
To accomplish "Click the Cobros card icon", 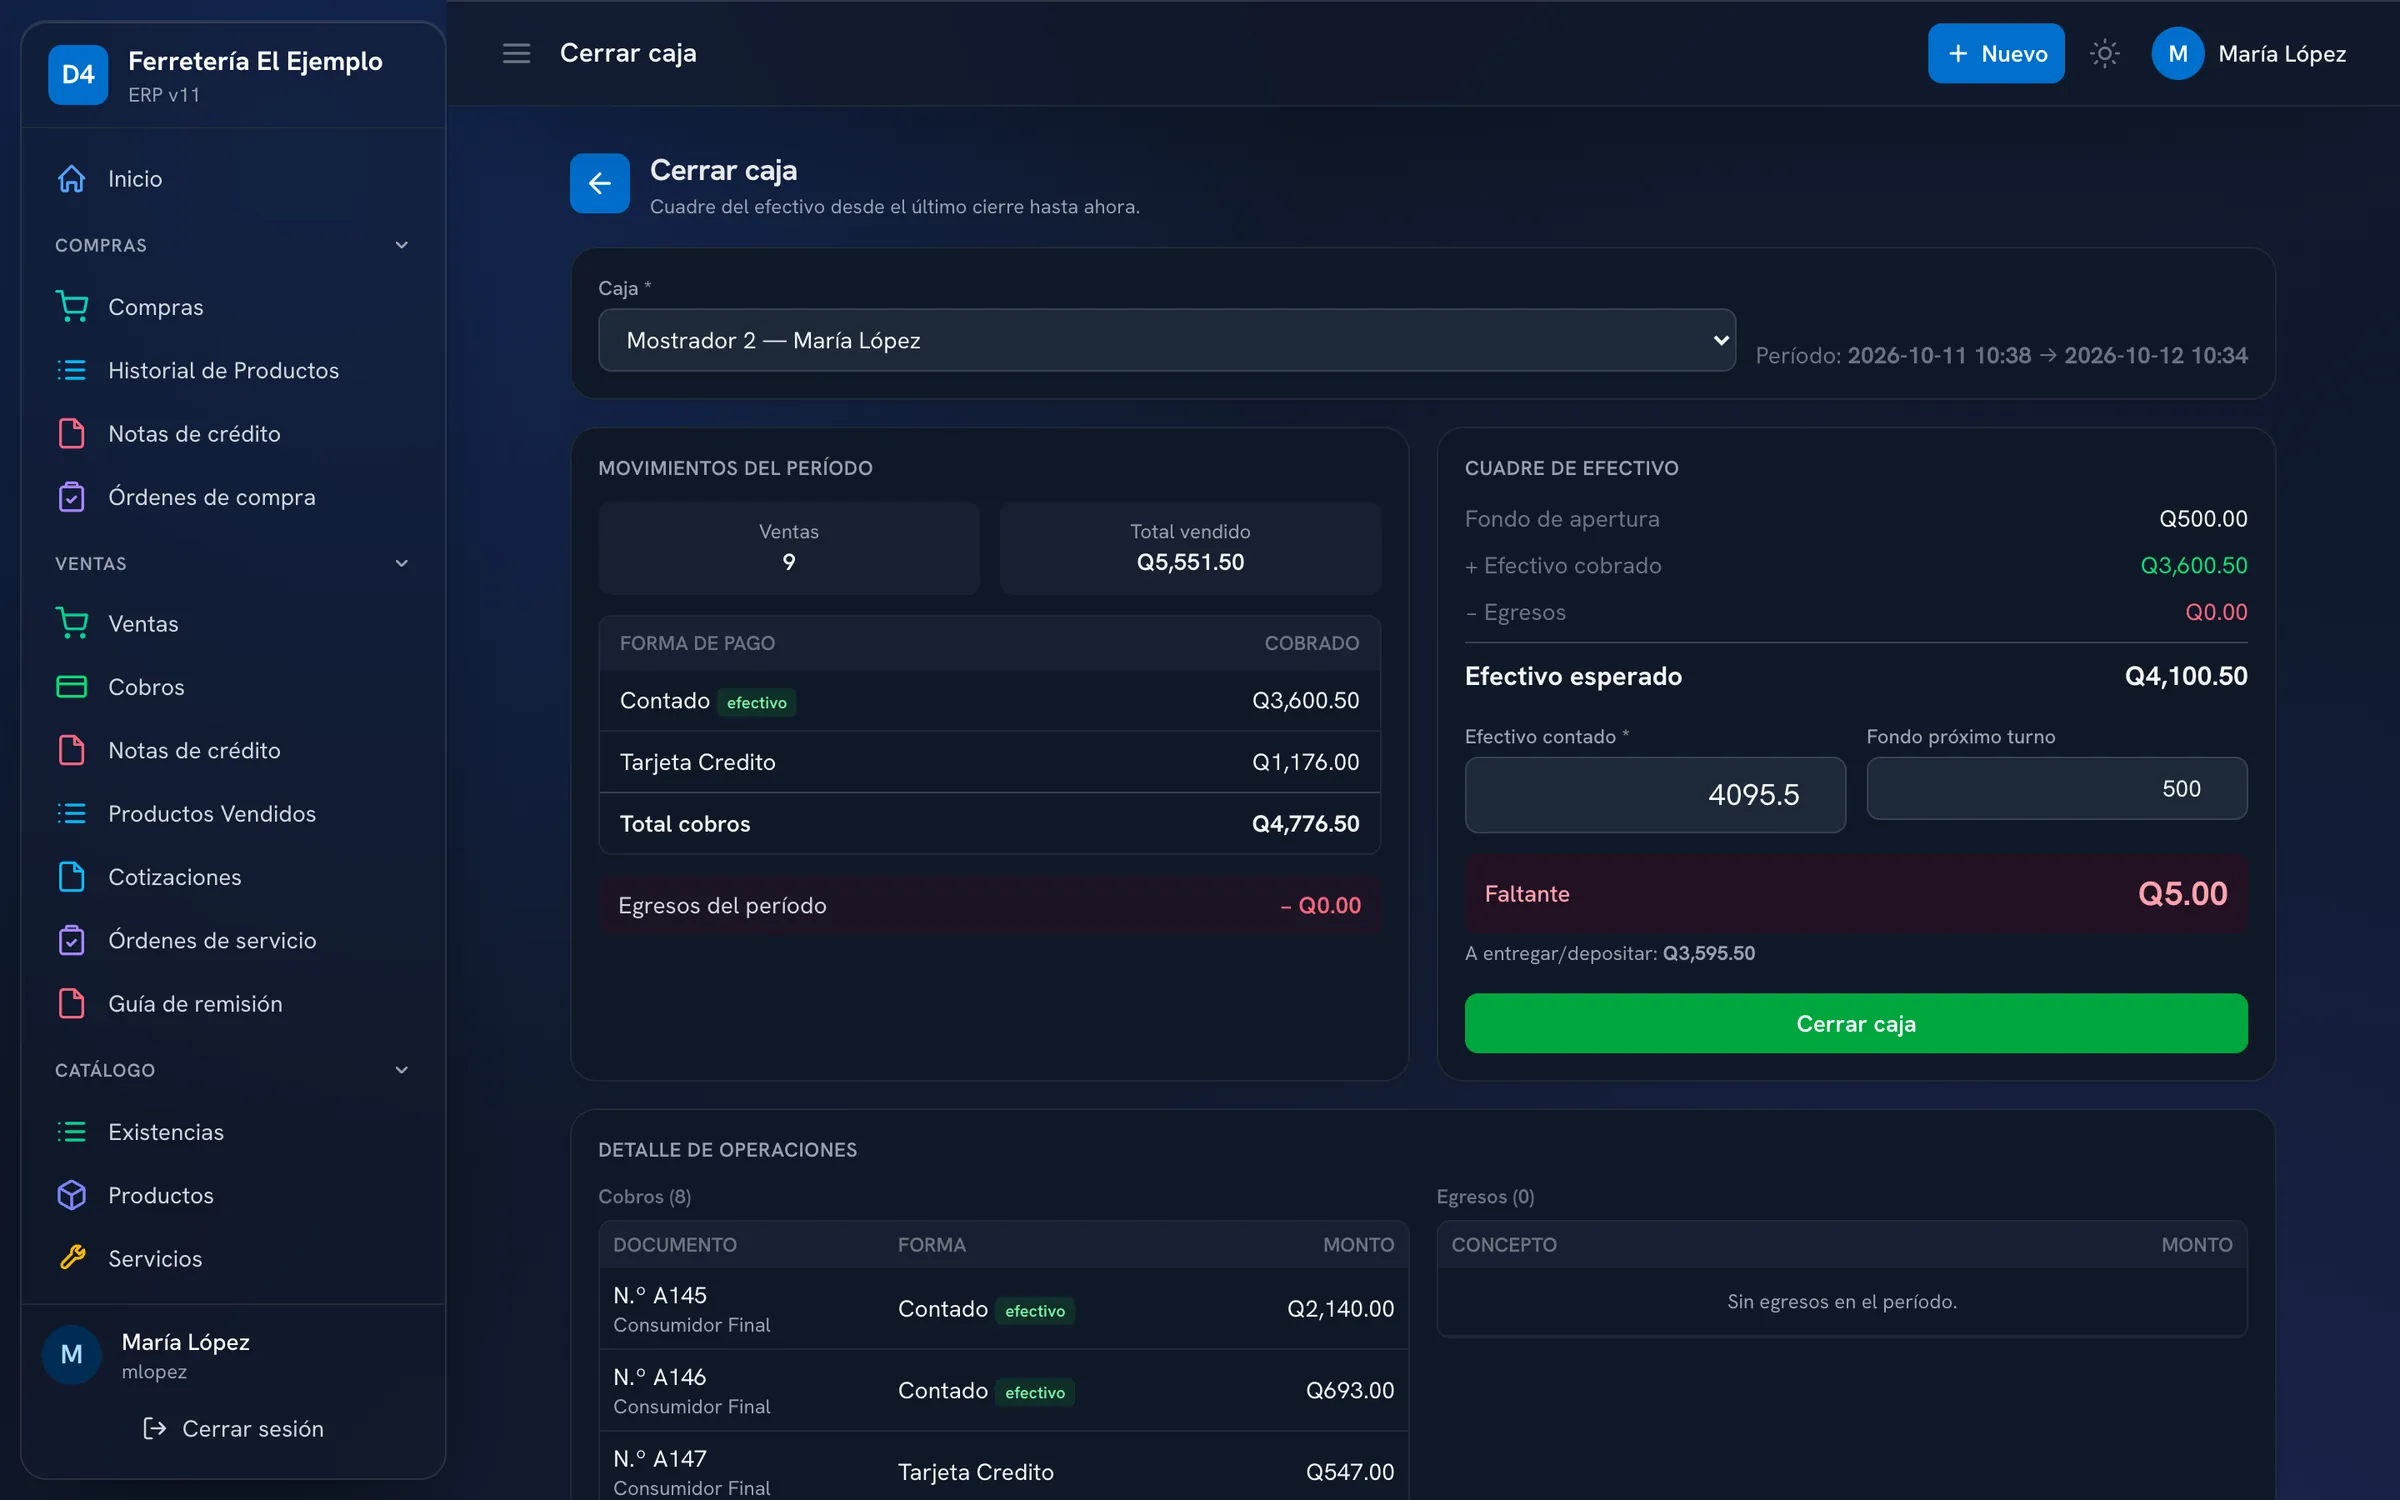I will 72,687.
